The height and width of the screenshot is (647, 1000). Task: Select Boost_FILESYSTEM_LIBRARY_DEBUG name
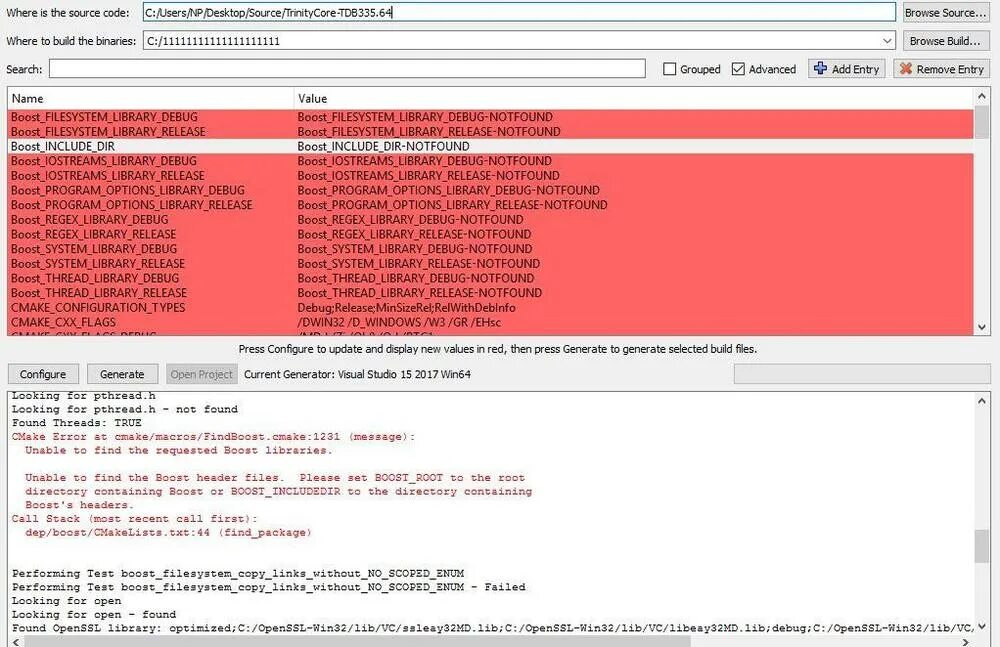click(104, 117)
